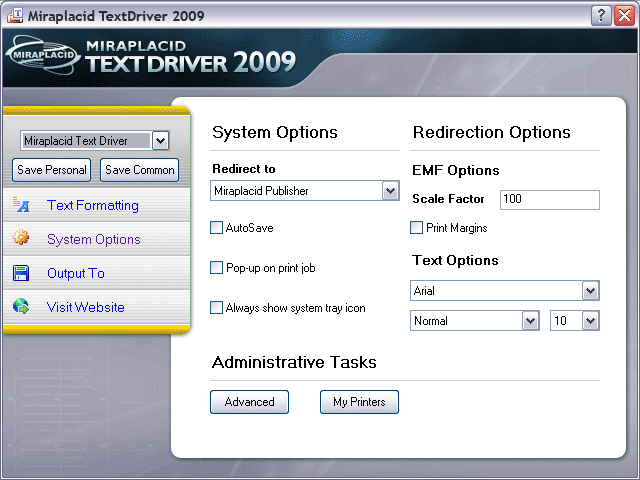Expand the Redirect to Miraplacid Publisher dropdown
The image size is (640, 480).
pos(390,191)
